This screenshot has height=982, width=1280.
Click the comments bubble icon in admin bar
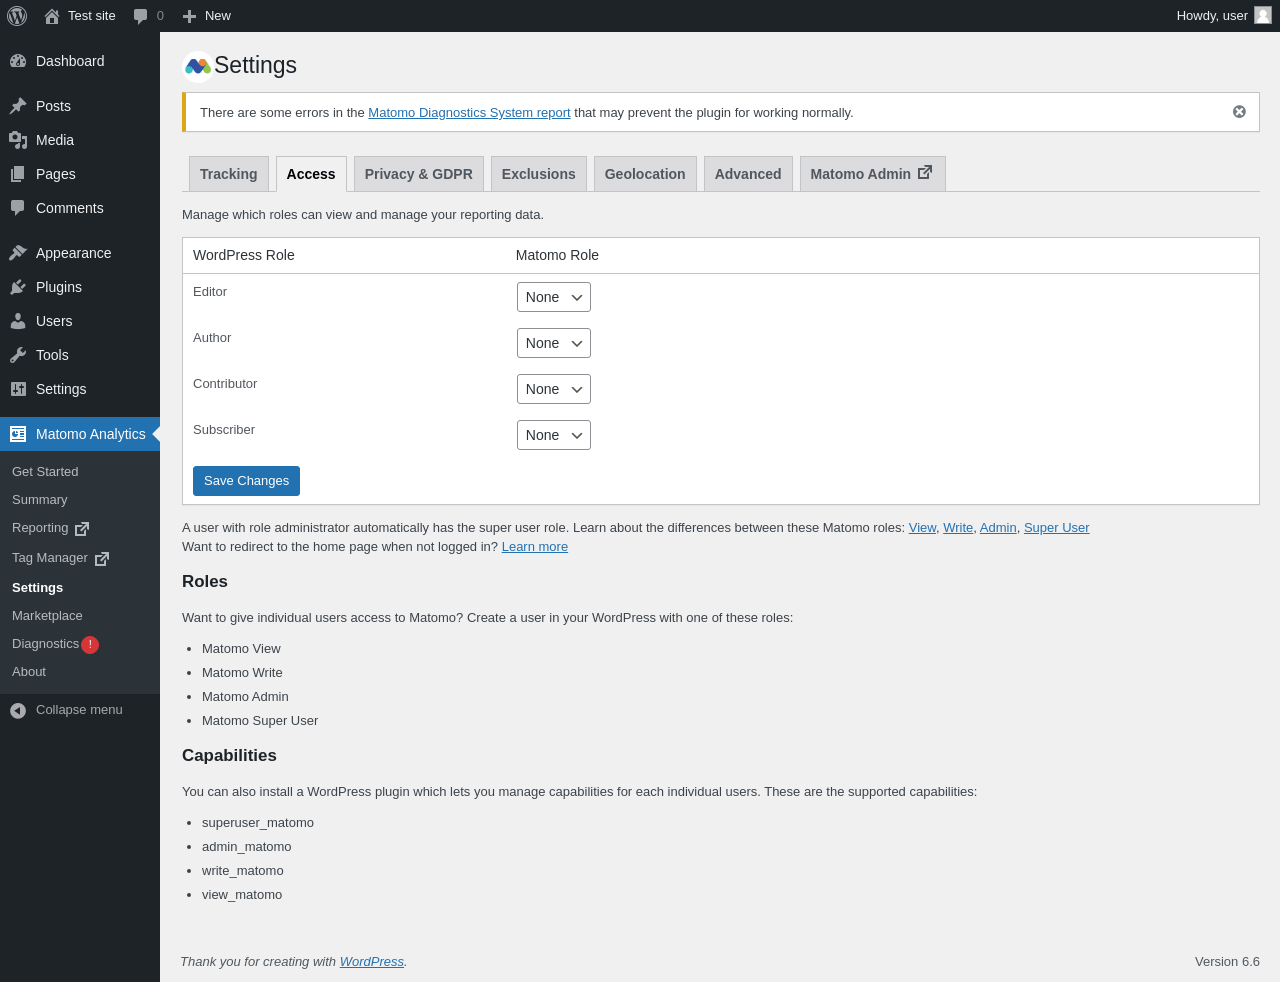[x=141, y=16]
